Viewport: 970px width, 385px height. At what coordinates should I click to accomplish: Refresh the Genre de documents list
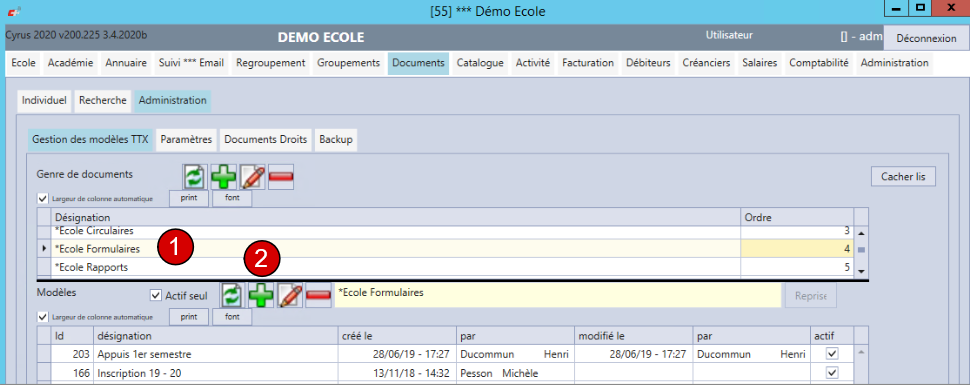coord(194,177)
